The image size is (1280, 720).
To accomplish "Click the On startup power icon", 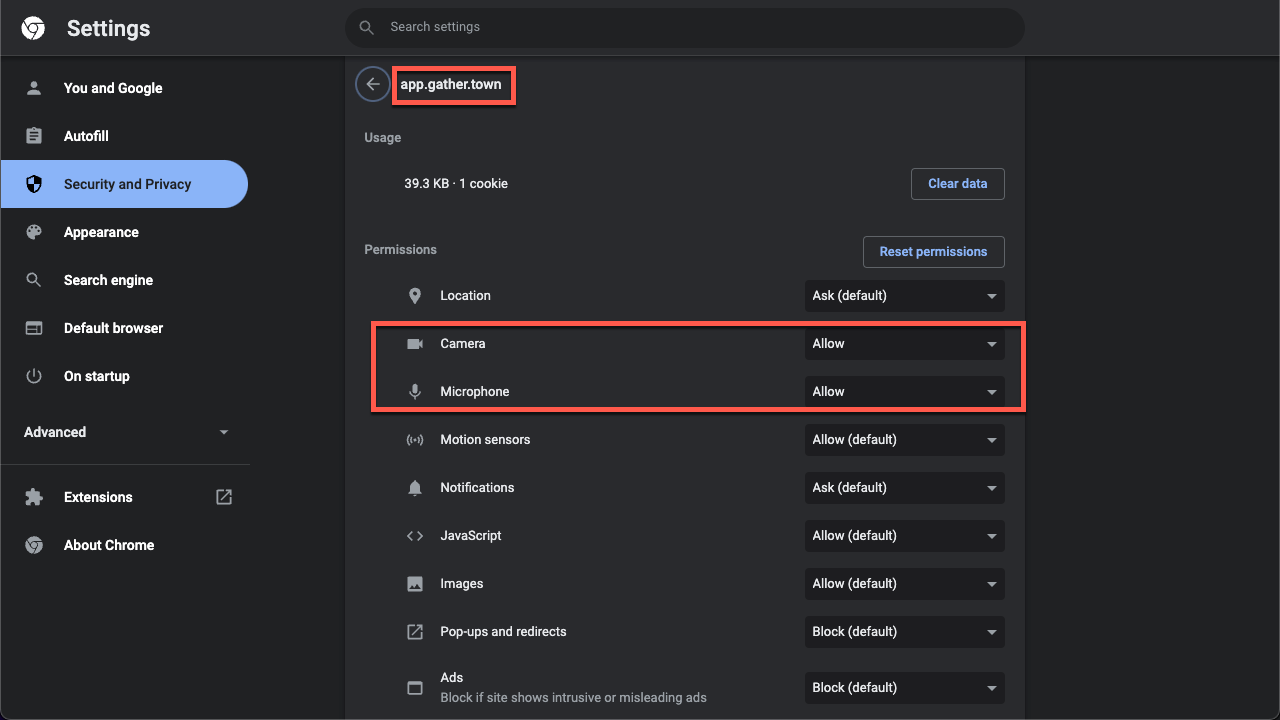I will point(34,376).
